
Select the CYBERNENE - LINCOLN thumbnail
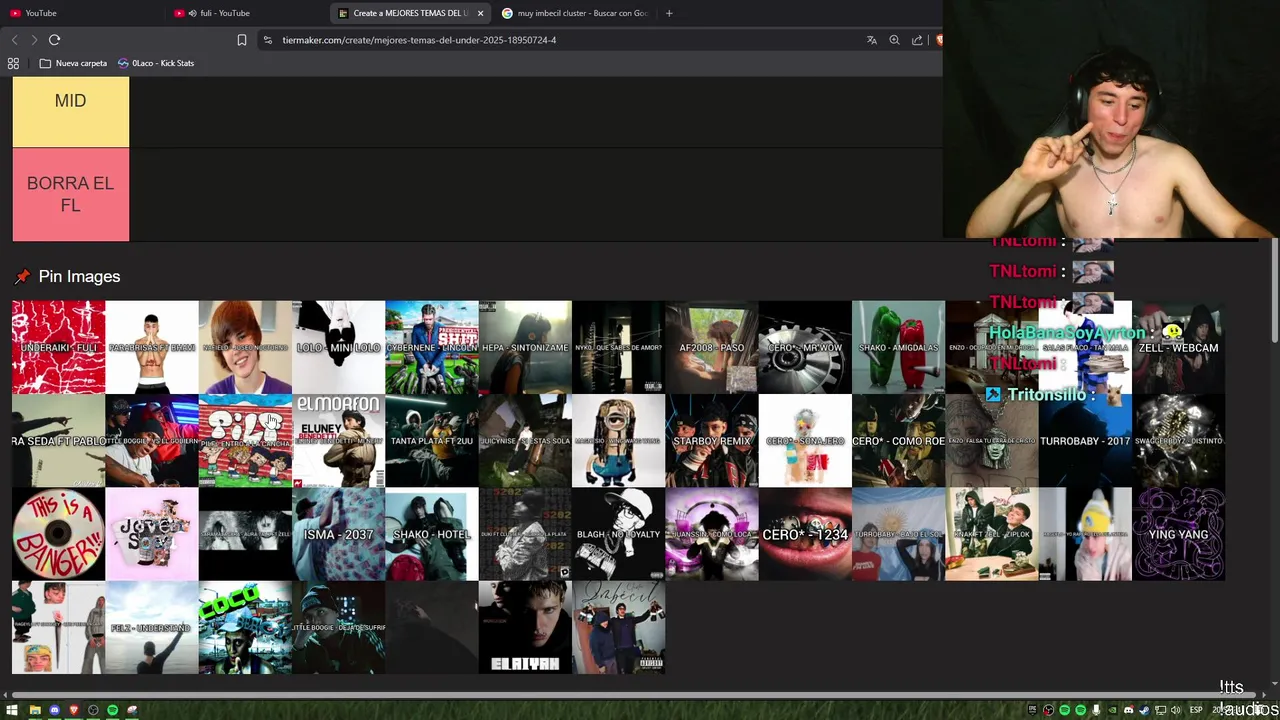pos(432,347)
